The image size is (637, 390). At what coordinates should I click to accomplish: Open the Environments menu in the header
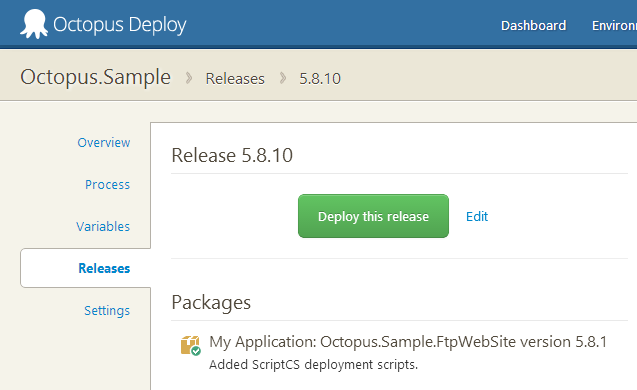pyautogui.click(x=614, y=26)
